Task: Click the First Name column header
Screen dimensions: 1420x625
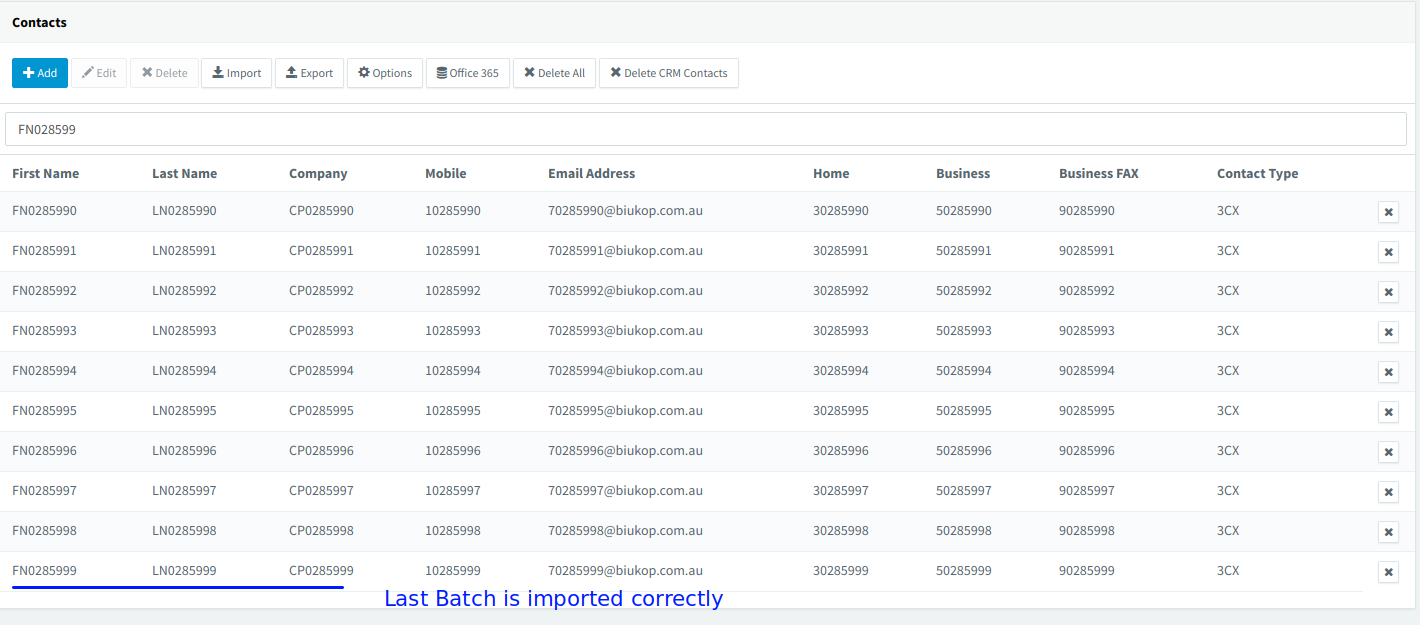Action: (x=45, y=173)
